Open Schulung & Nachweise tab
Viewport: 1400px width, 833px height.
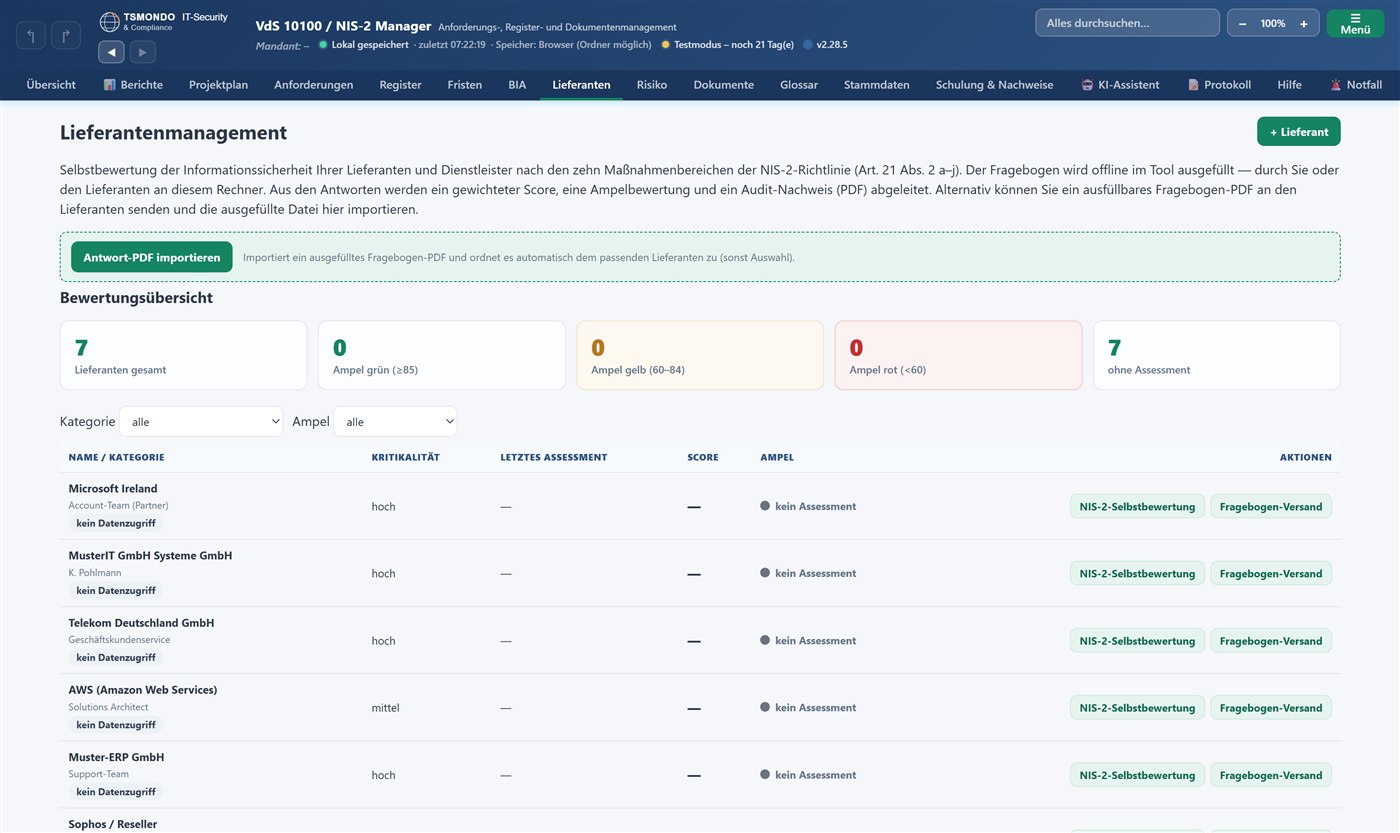[995, 85]
